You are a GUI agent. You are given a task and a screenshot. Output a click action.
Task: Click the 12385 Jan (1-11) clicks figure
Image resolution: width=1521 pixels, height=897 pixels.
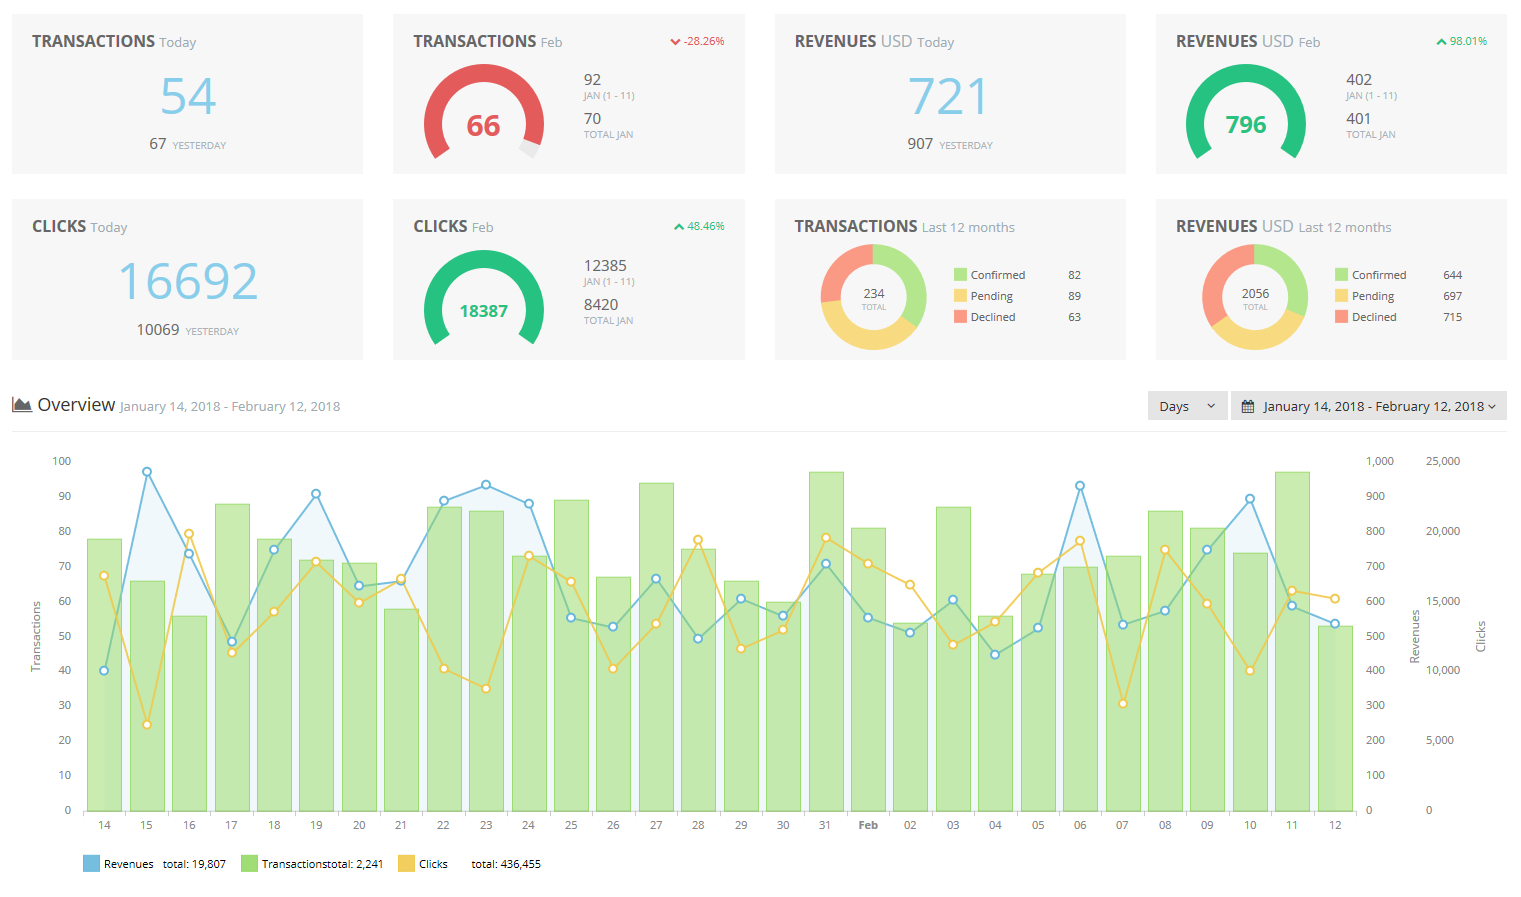[x=605, y=266]
